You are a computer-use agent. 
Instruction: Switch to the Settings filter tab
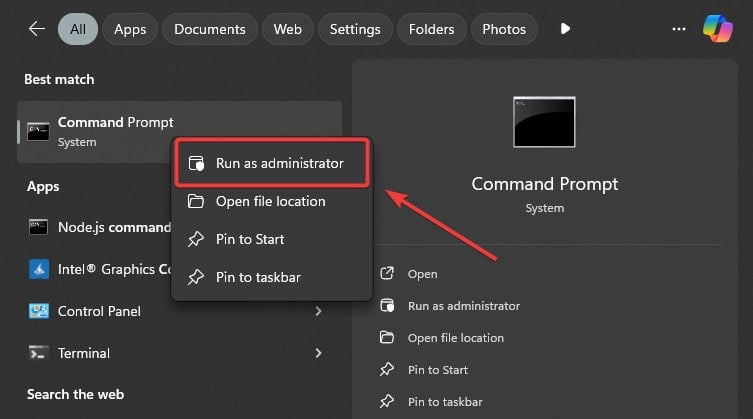pyautogui.click(x=355, y=29)
